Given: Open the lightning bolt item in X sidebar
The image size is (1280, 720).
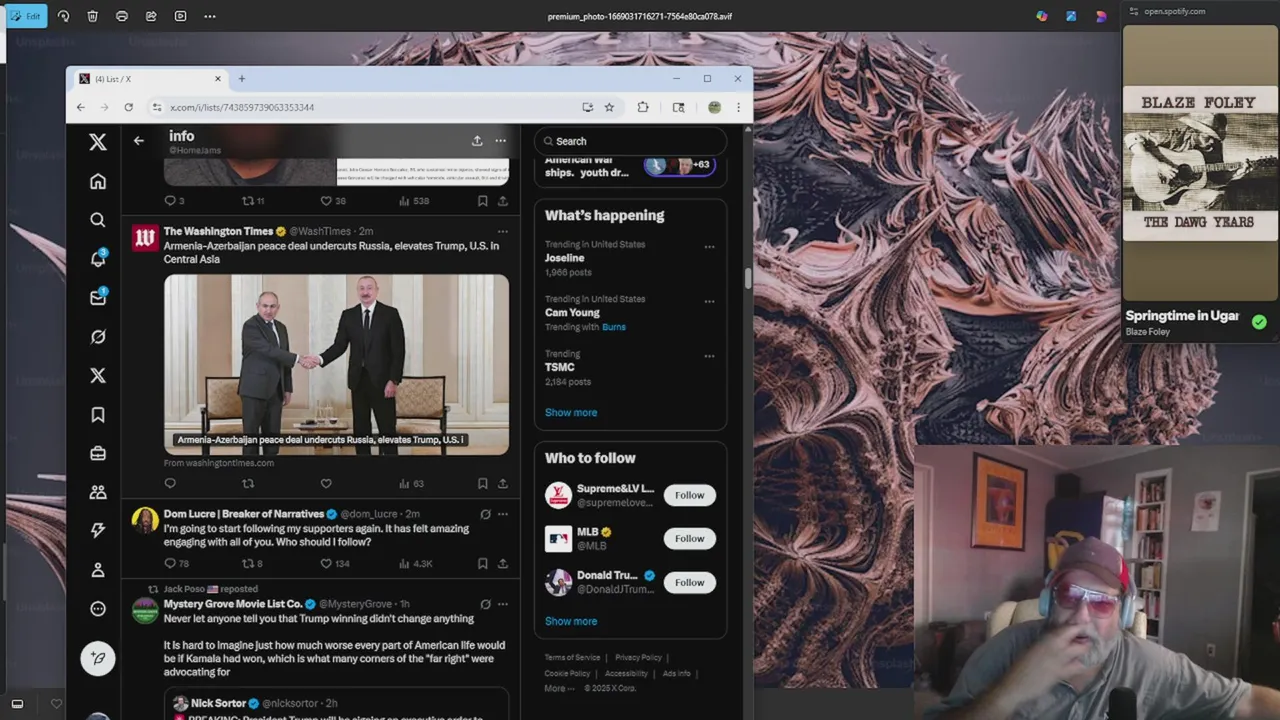Looking at the screenshot, I should pos(98,531).
